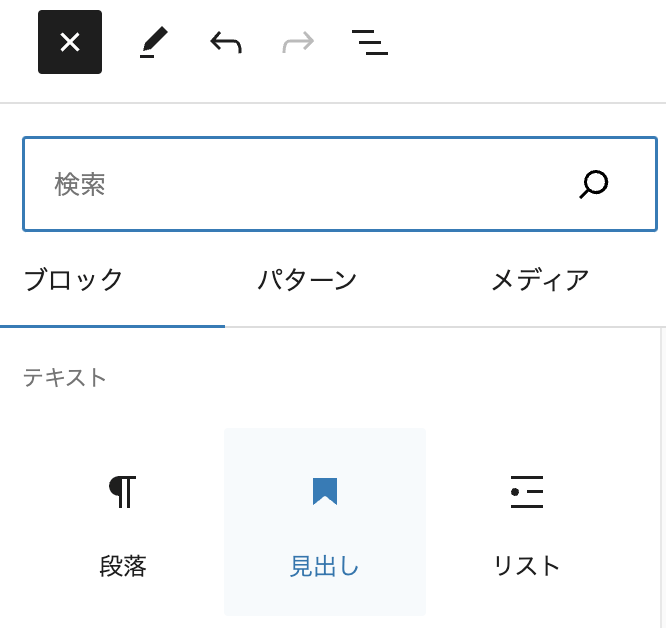Open the document overview list view
666x628 pixels.
[369, 42]
